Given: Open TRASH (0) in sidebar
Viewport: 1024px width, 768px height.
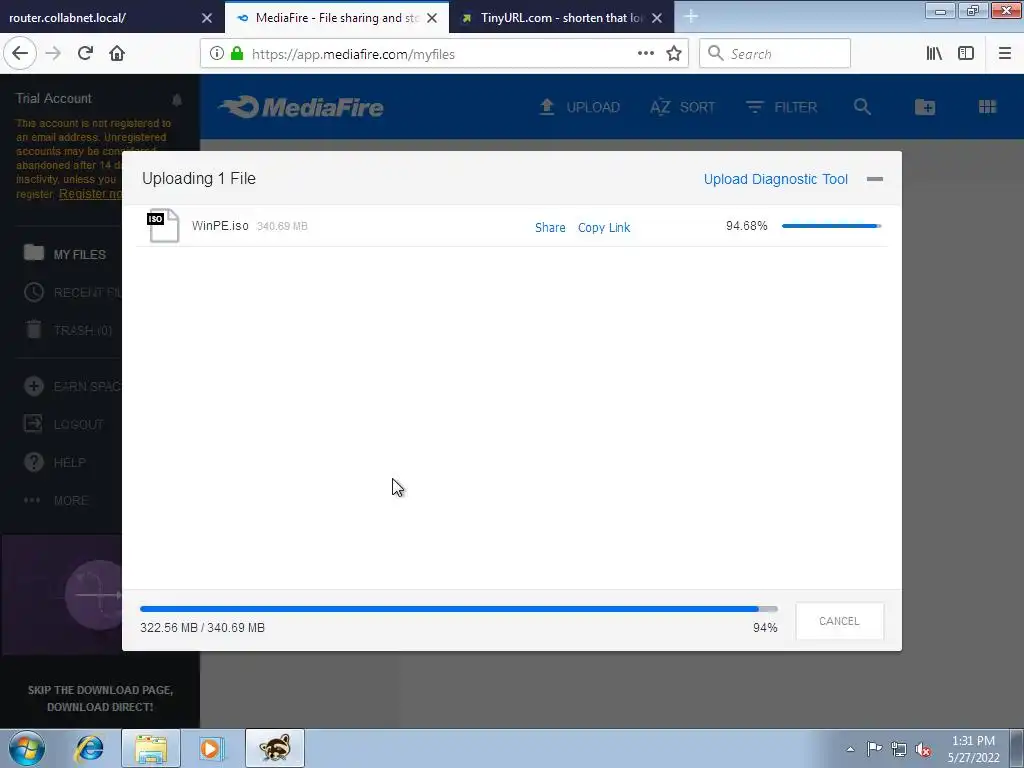Looking at the screenshot, I should [x=68, y=330].
